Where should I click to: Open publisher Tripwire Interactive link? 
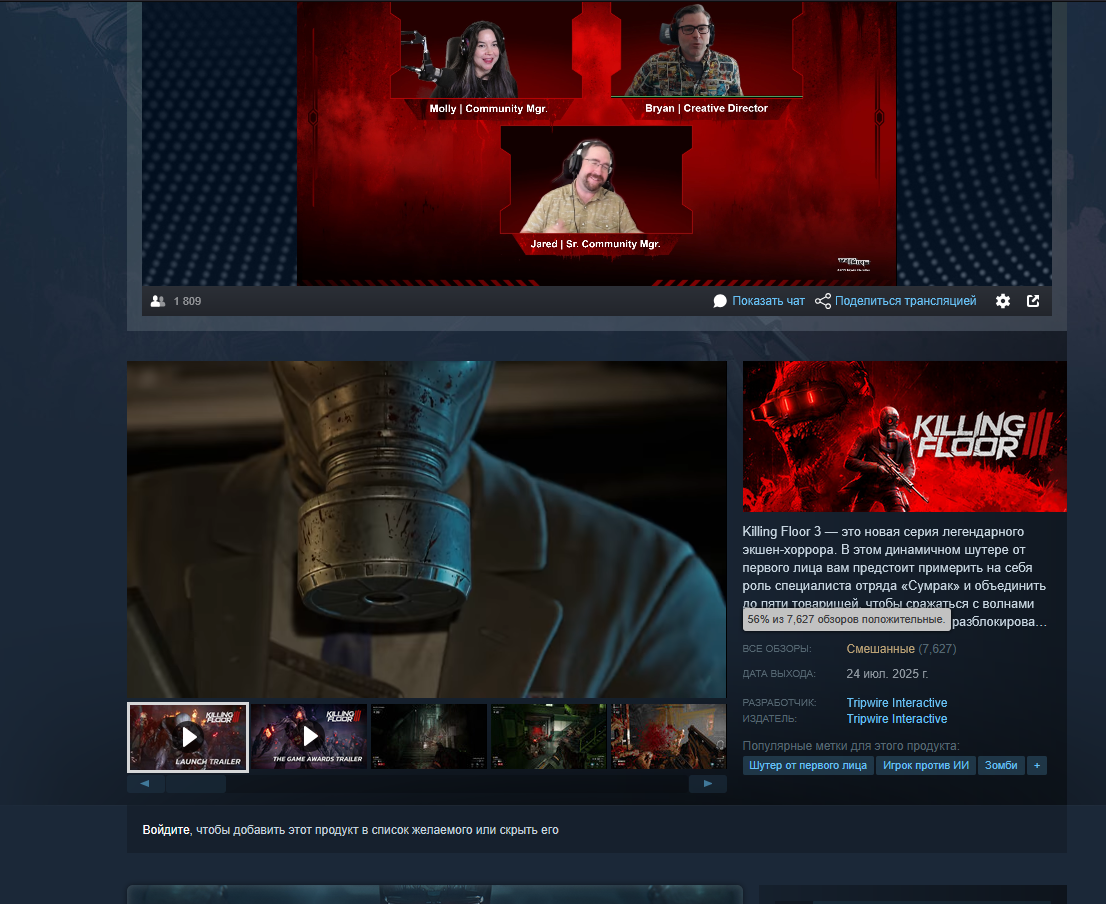click(897, 719)
